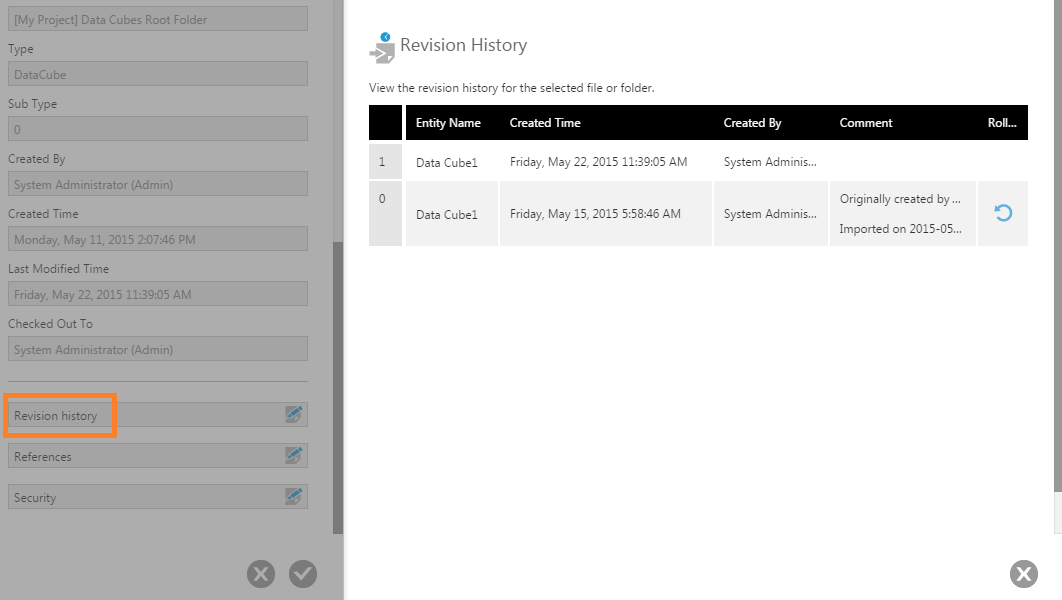Sort by Entity Name column header

coord(448,123)
